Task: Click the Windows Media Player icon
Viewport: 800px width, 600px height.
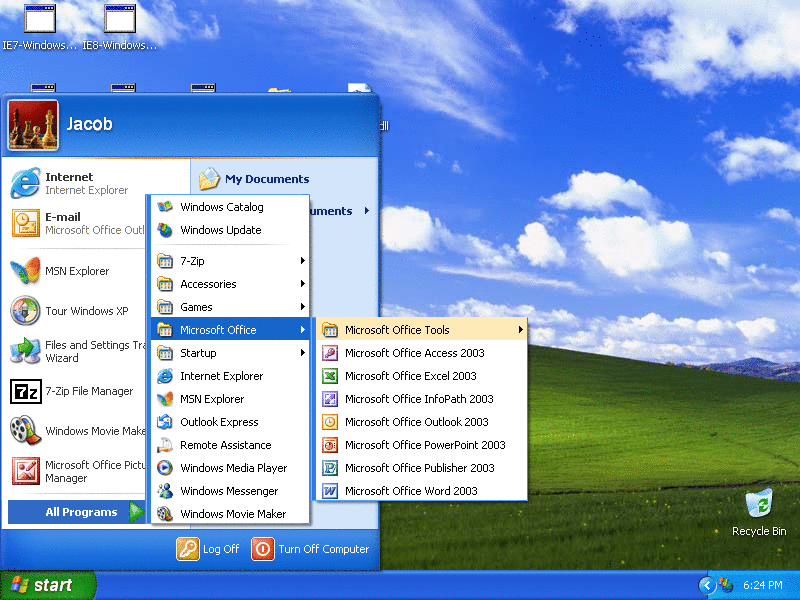Action: coord(165,468)
